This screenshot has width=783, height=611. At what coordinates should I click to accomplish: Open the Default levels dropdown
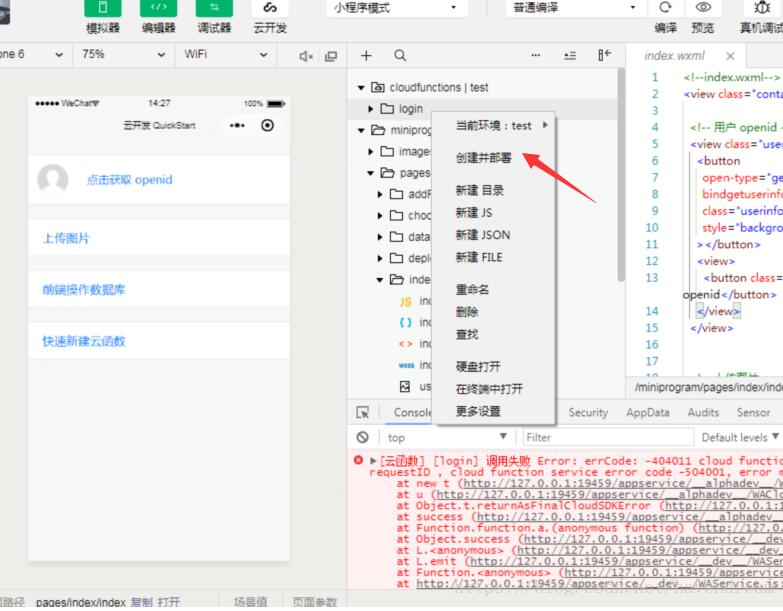coord(740,438)
